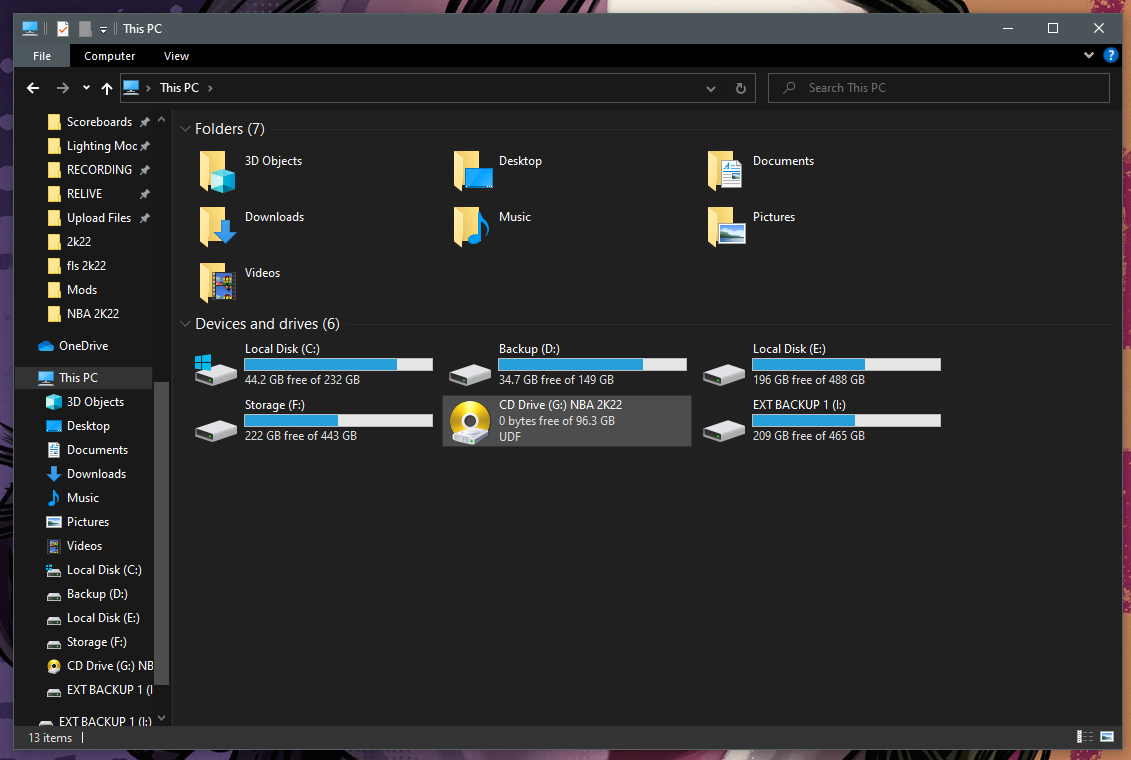
Task: Expand the ribbon with the chevron
Action: (1088, 56)
